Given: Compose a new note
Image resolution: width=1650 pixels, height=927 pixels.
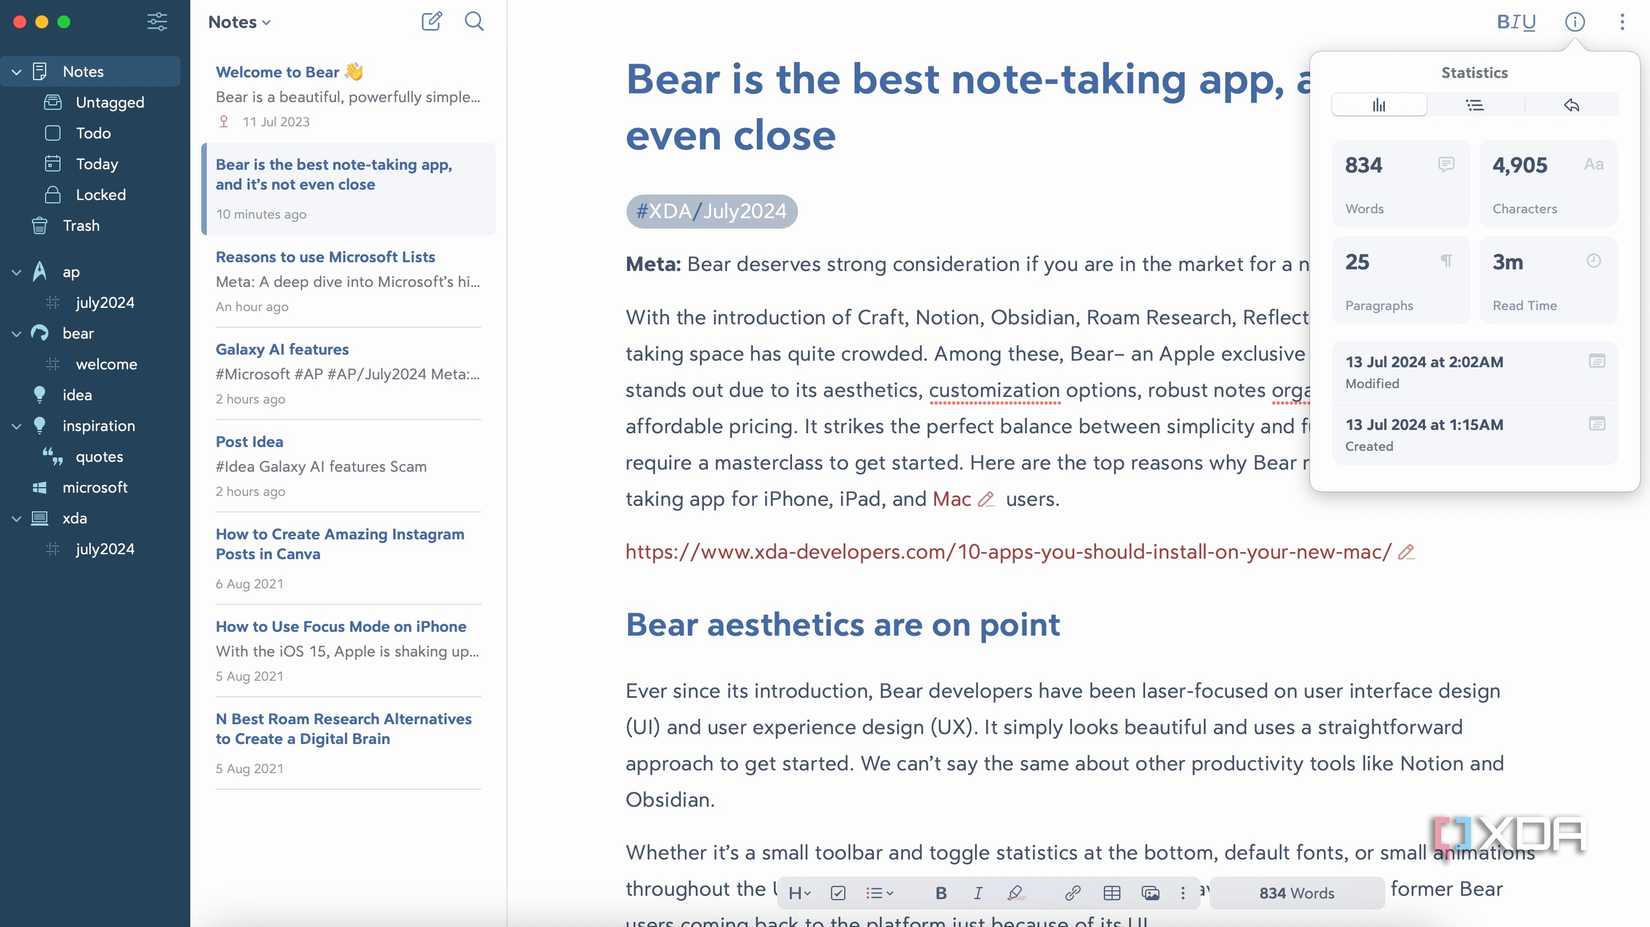Looking at the screenshot, I should [x=431, y=21].
